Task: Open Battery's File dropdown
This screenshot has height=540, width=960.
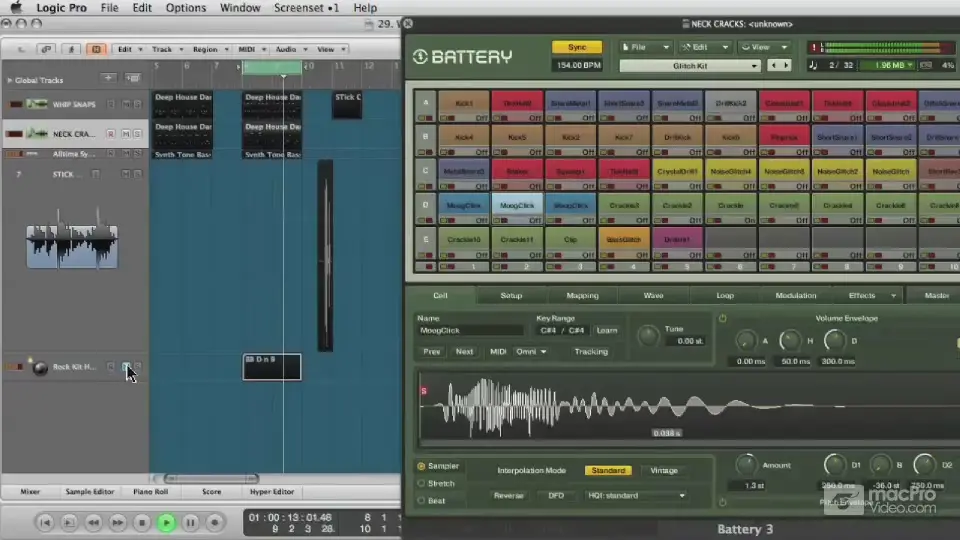Action: tap(645, 47)
